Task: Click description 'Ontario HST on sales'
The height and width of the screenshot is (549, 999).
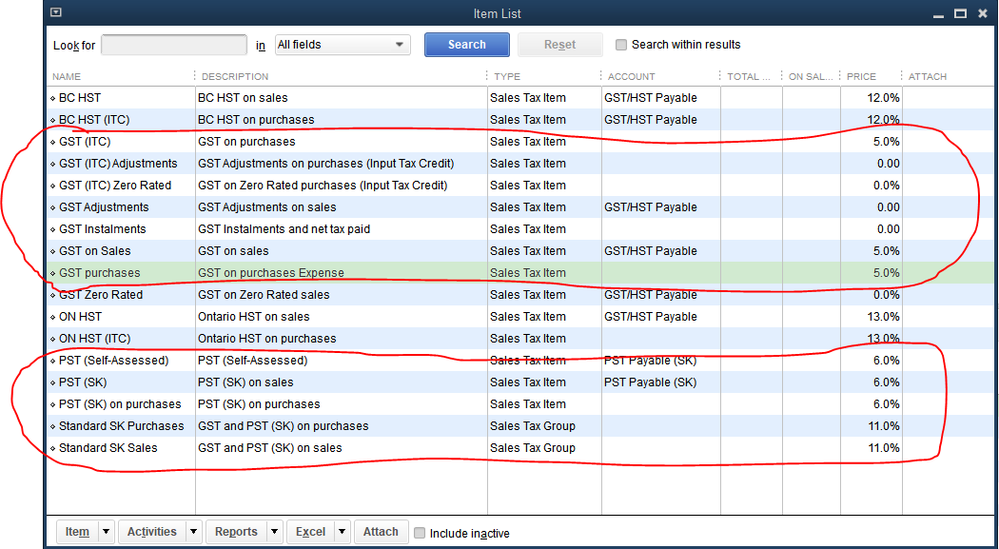Action: [254, 317]
